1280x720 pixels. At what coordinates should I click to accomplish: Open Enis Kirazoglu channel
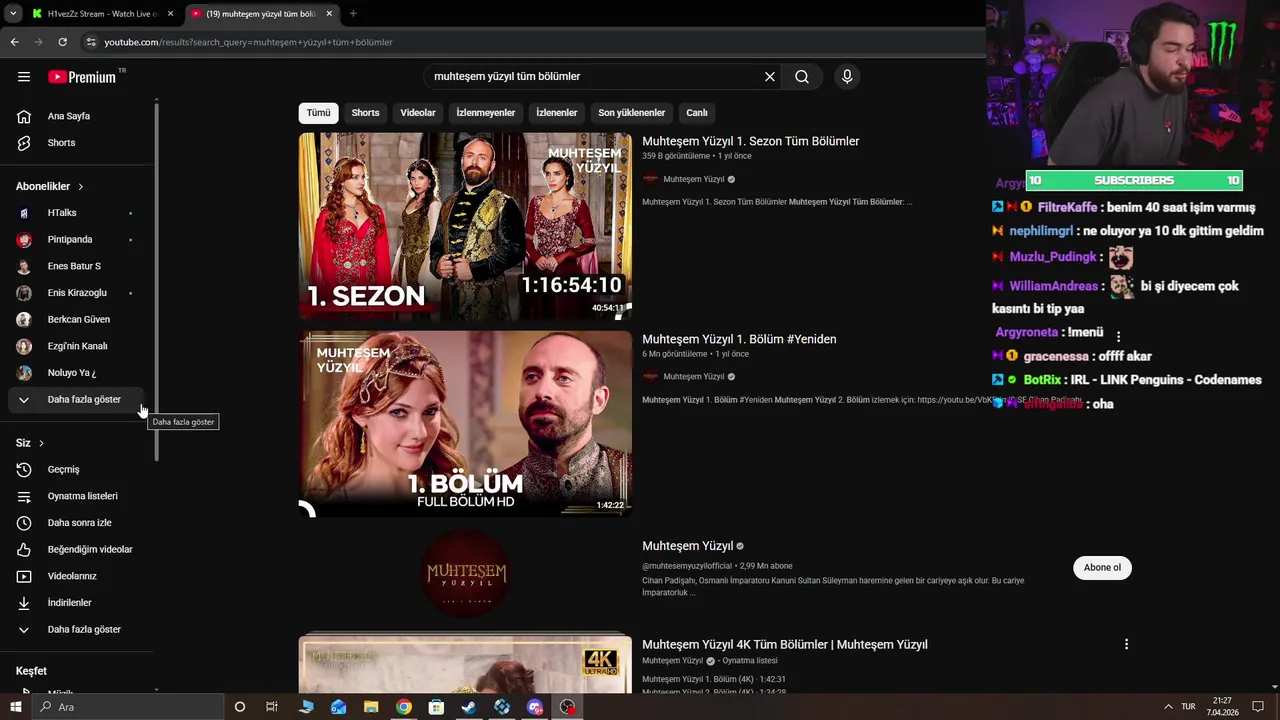[76, 293]
